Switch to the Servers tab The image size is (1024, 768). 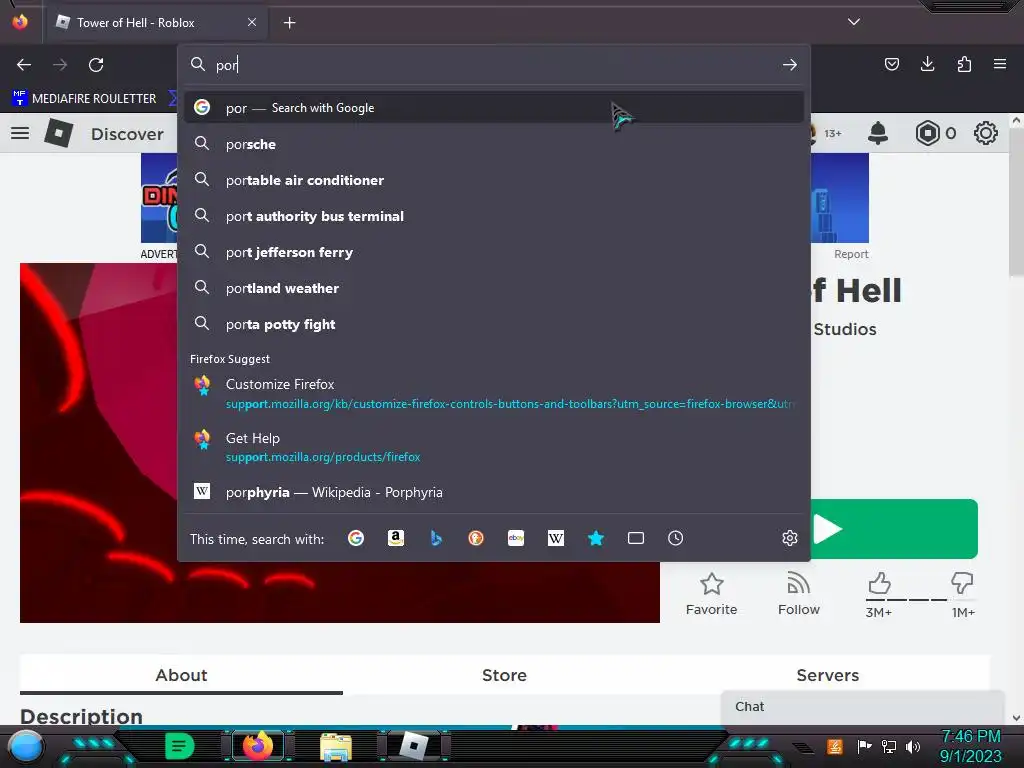(827, 675)
